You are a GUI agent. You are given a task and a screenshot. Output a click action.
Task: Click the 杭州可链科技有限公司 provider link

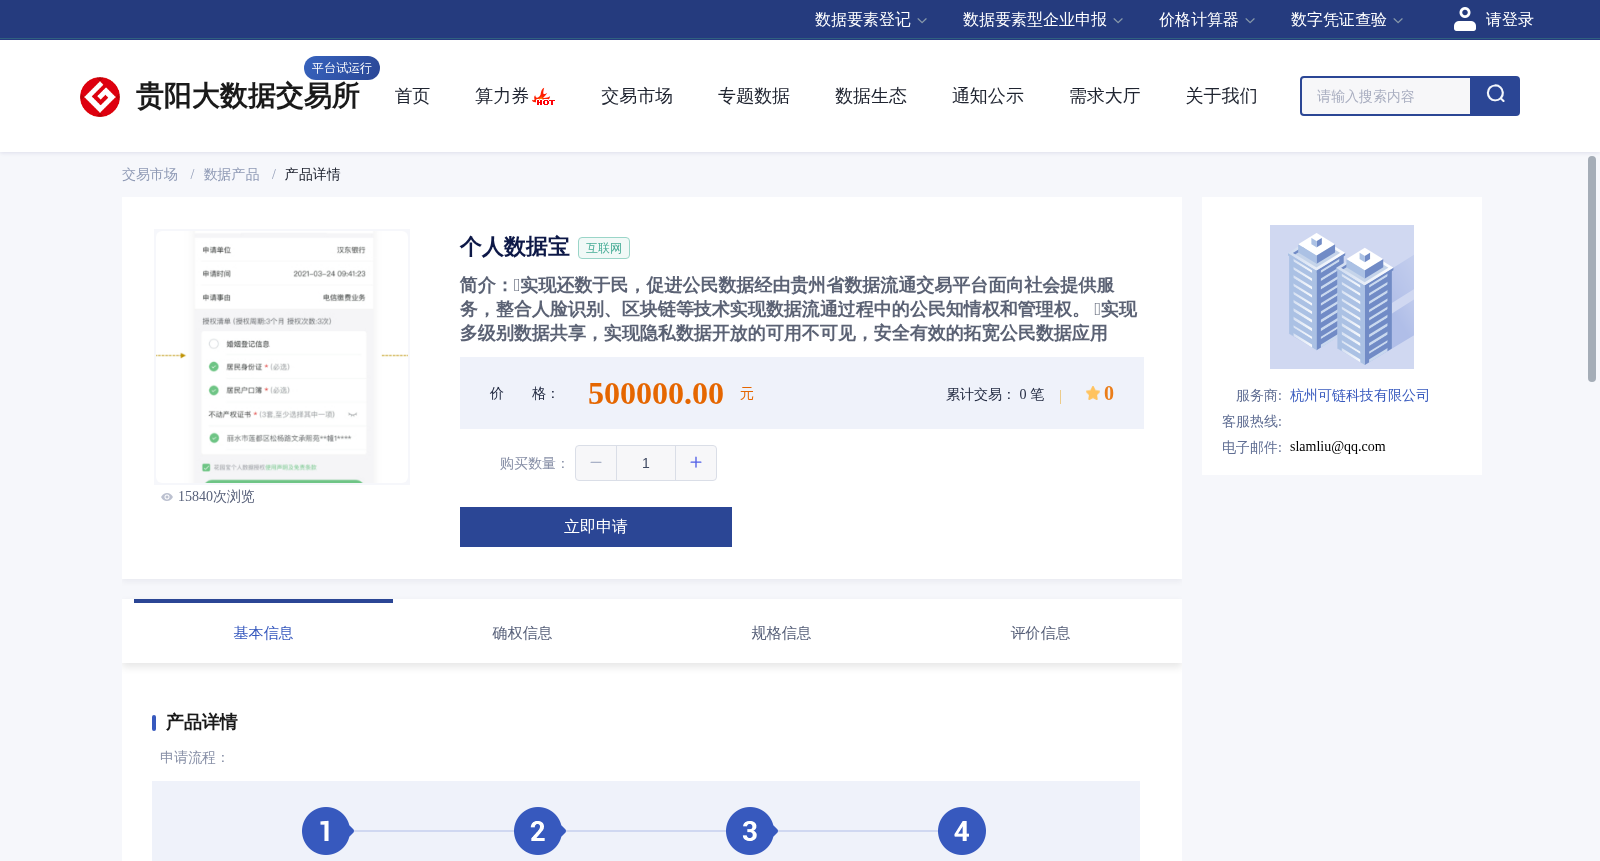pyautogui.click(x=1359, y=396)
